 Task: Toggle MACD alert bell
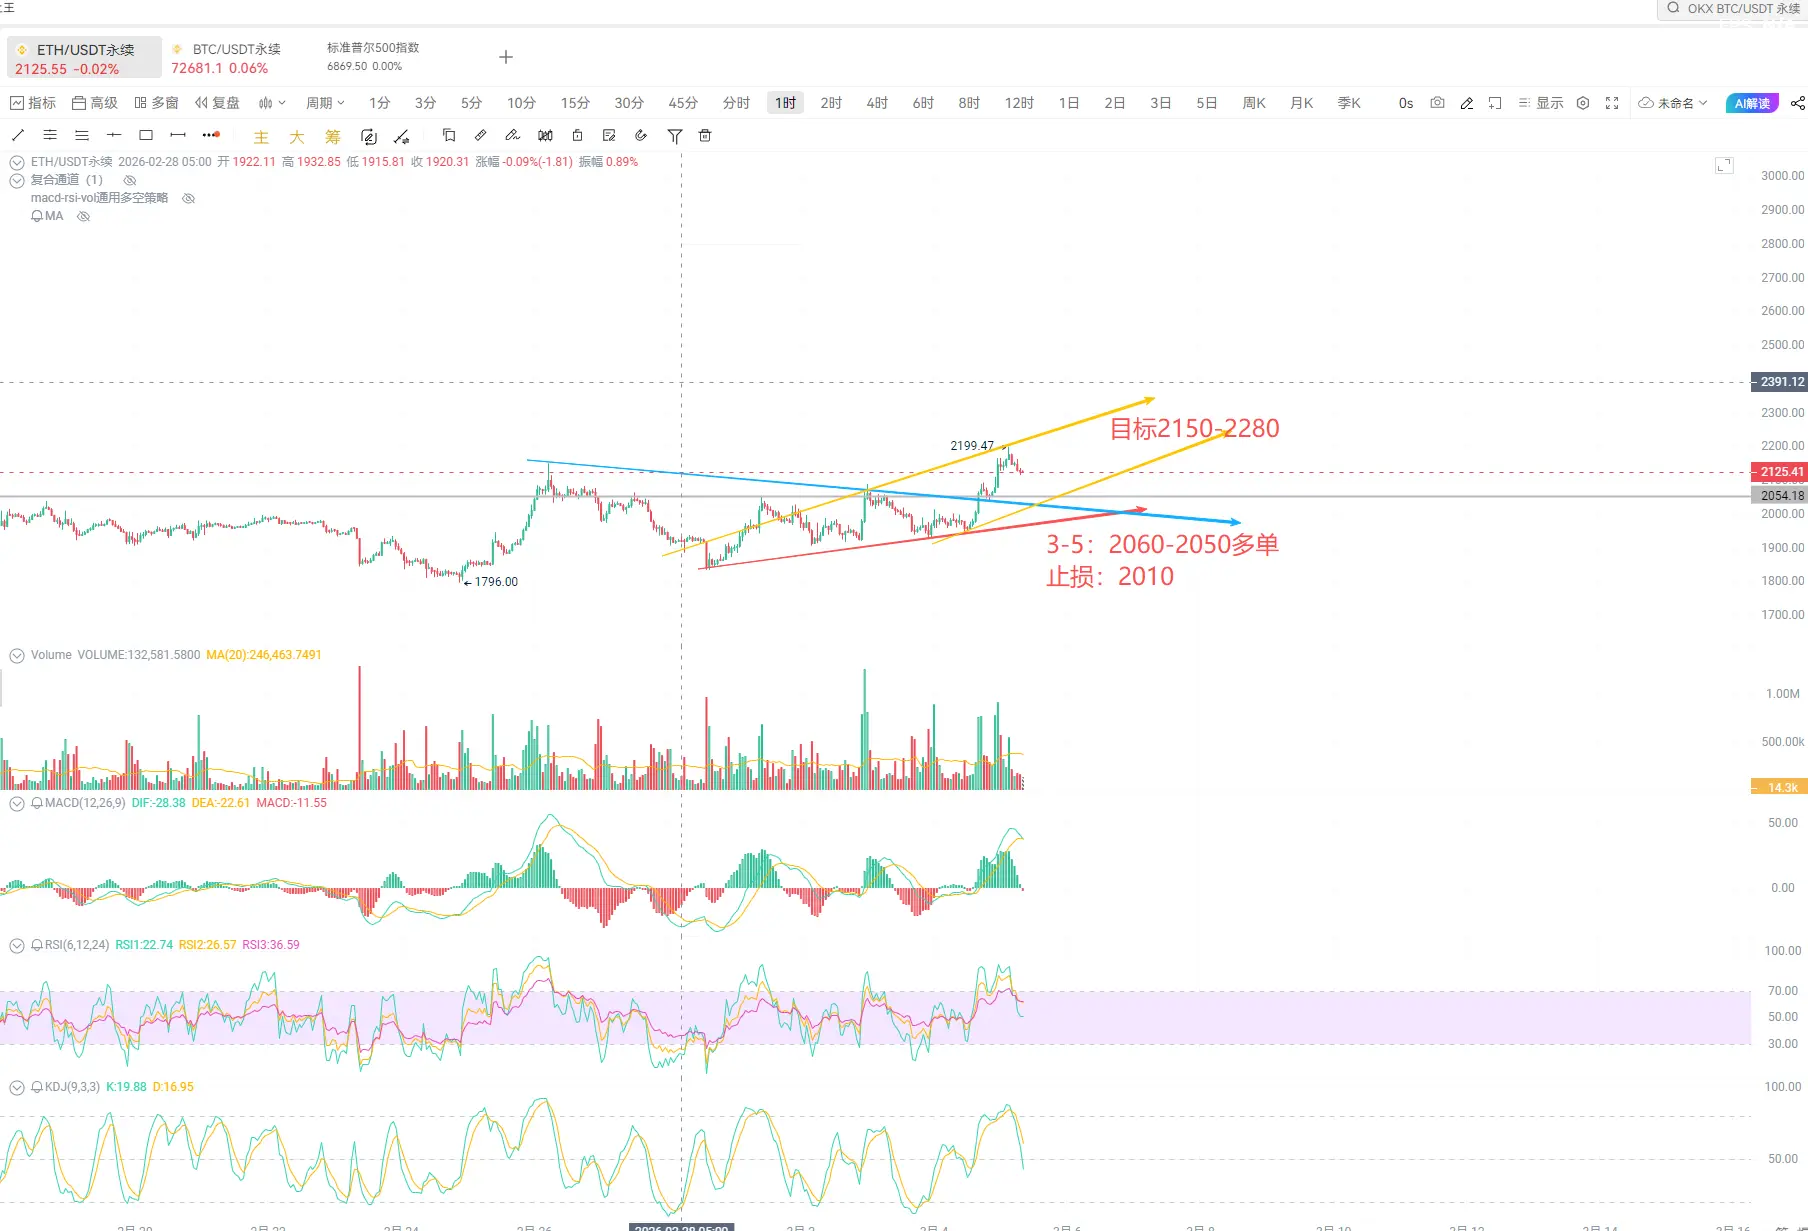click(x=37, y=803)
